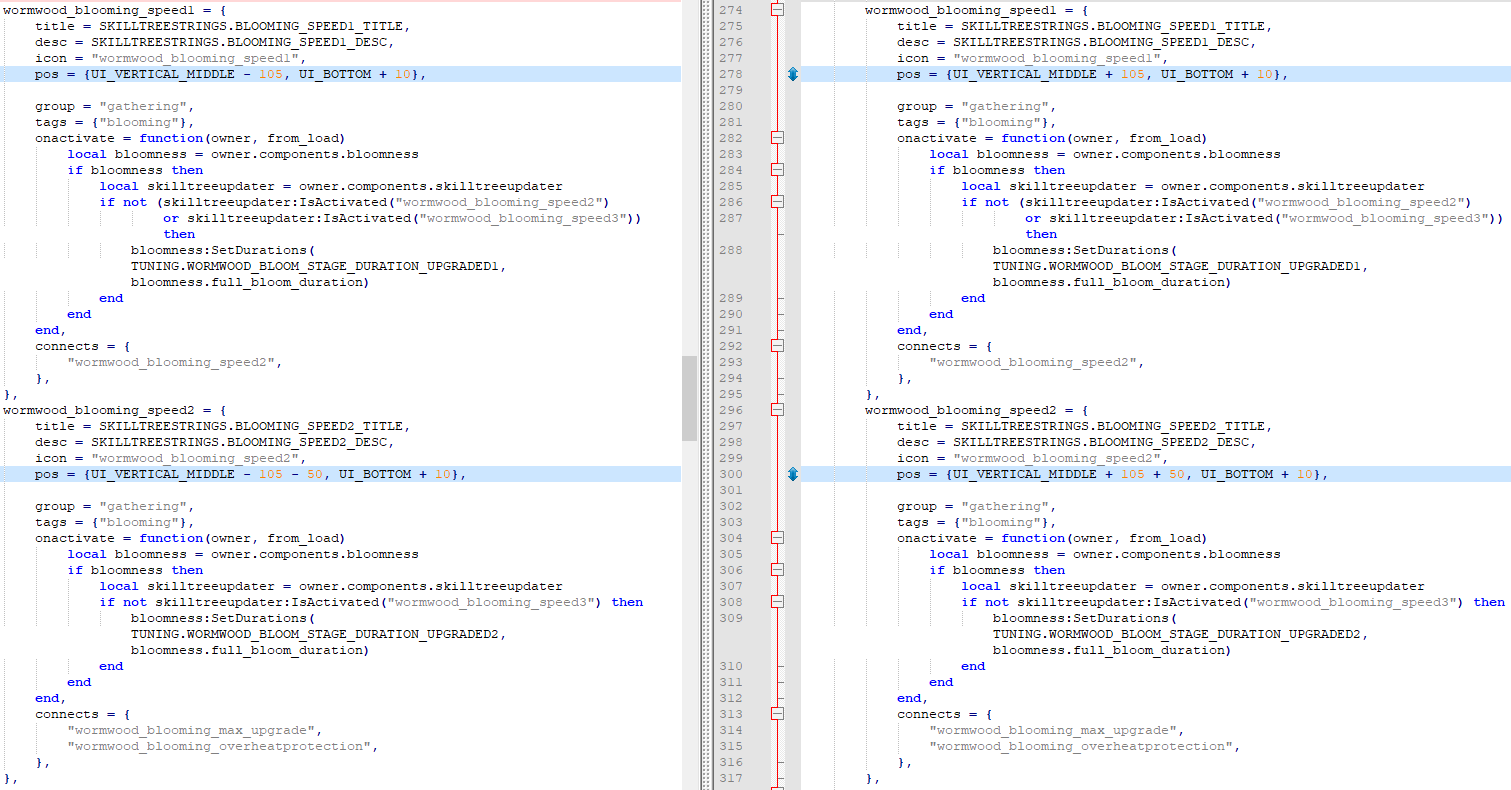Image resolution: width=1511 pixels, height=790 pixels.
Task: Click the changed-line marker icon on line 278
Action: tap(793, 74)
